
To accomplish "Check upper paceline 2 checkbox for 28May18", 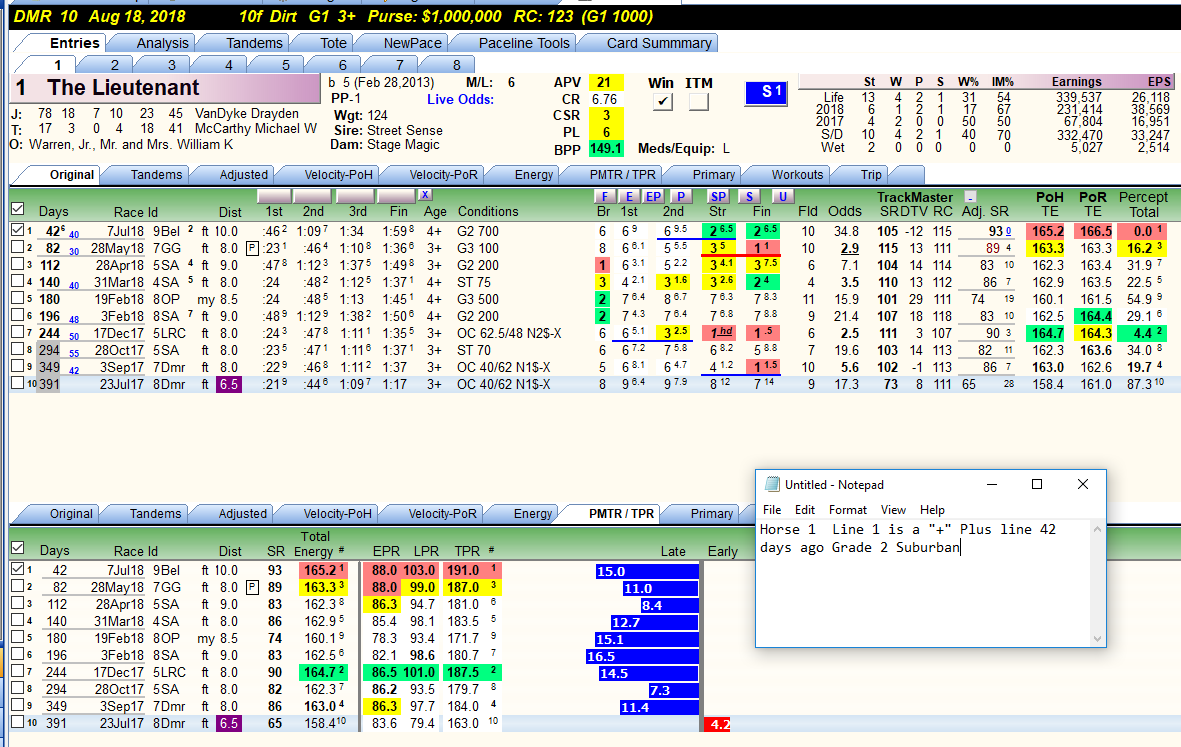I will point(18,247).
